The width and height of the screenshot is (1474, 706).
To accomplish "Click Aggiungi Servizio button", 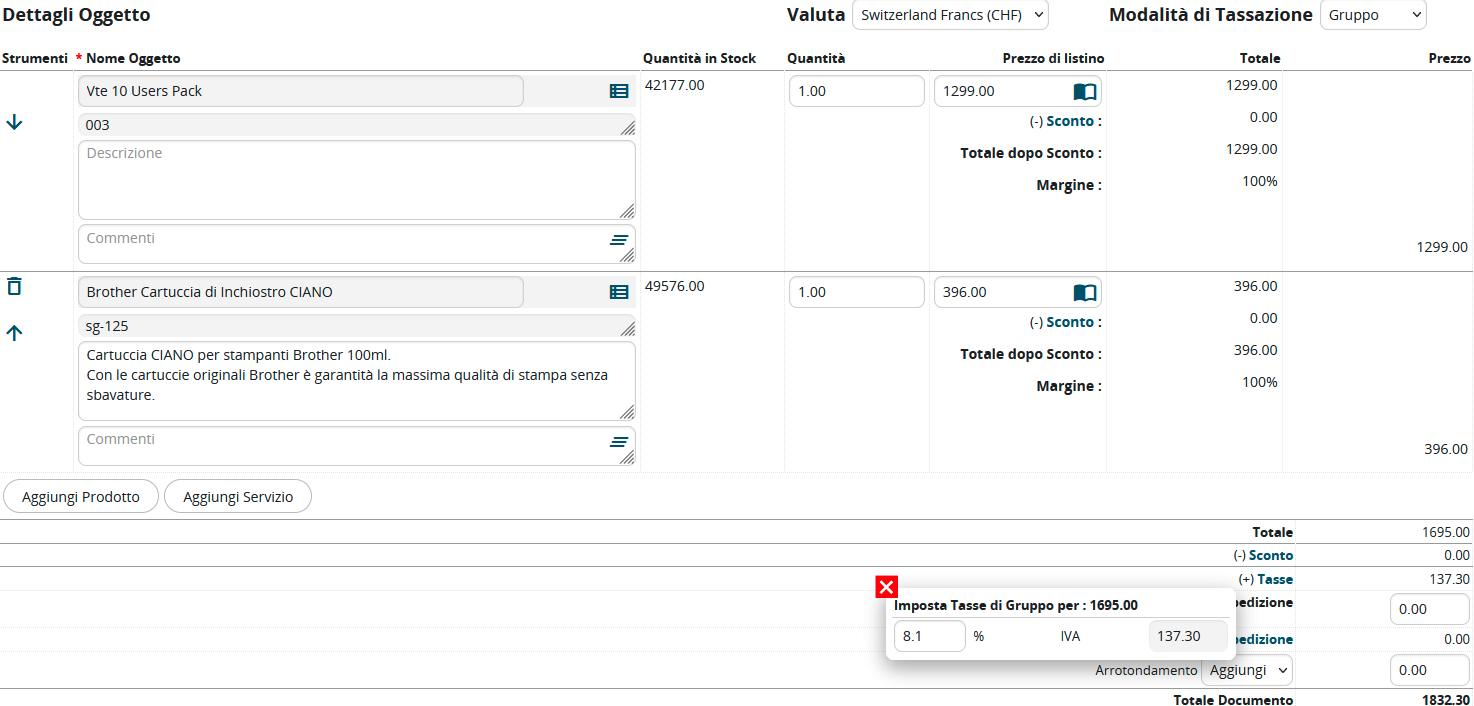I will 238,497.
